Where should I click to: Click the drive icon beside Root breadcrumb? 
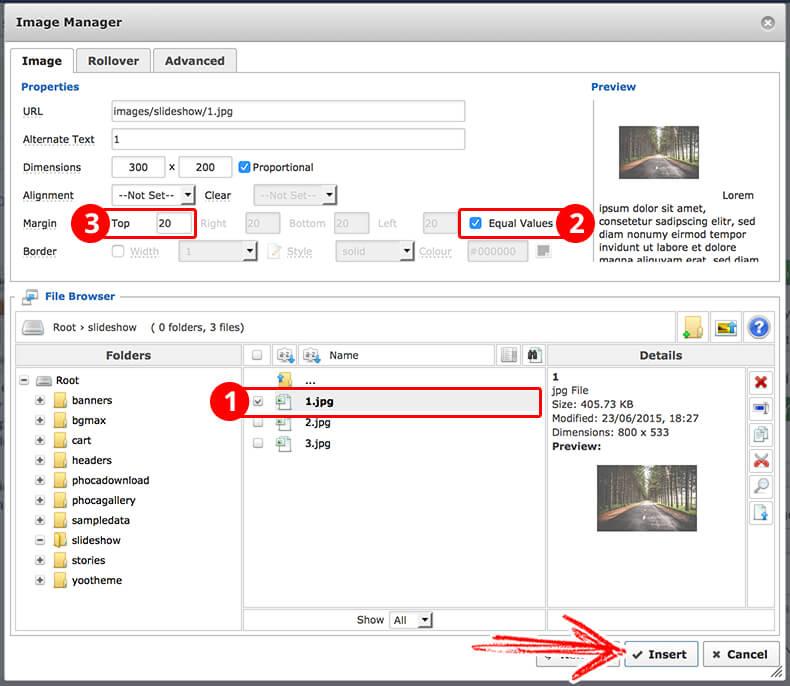(33, 328)
